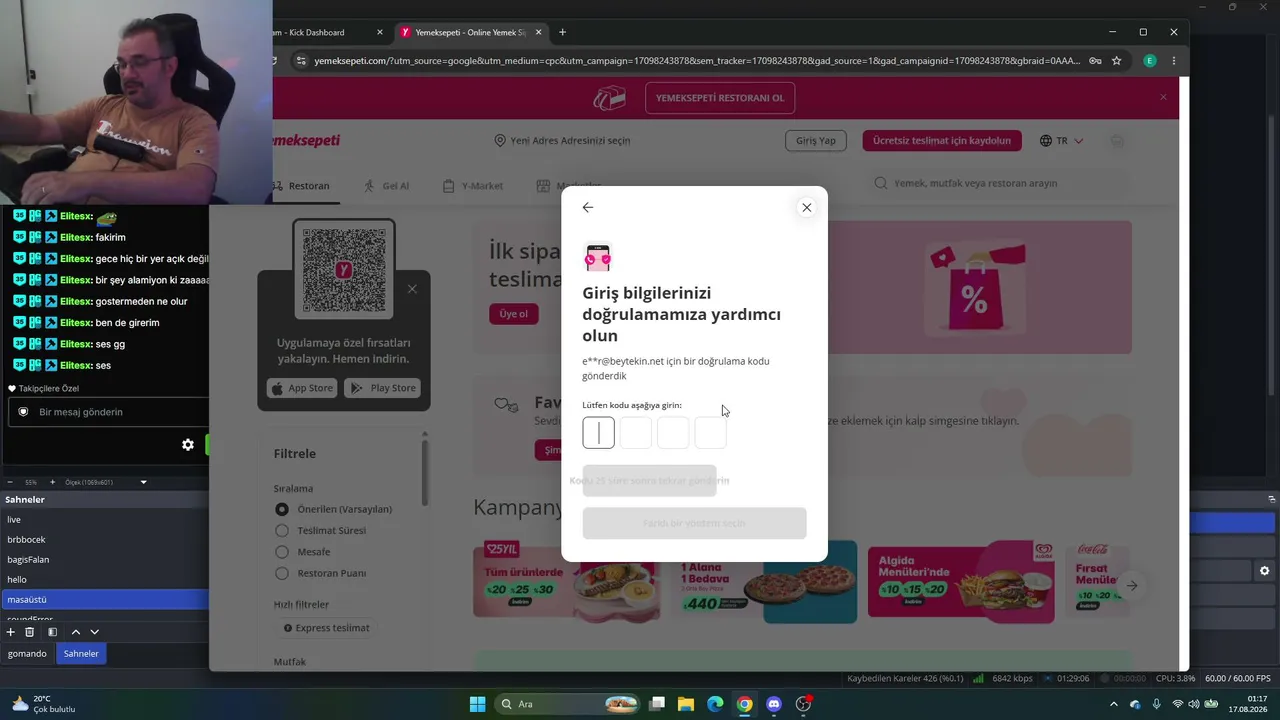Close the QR code app promo card
1280x720 pixels.
tap(412, 289)
